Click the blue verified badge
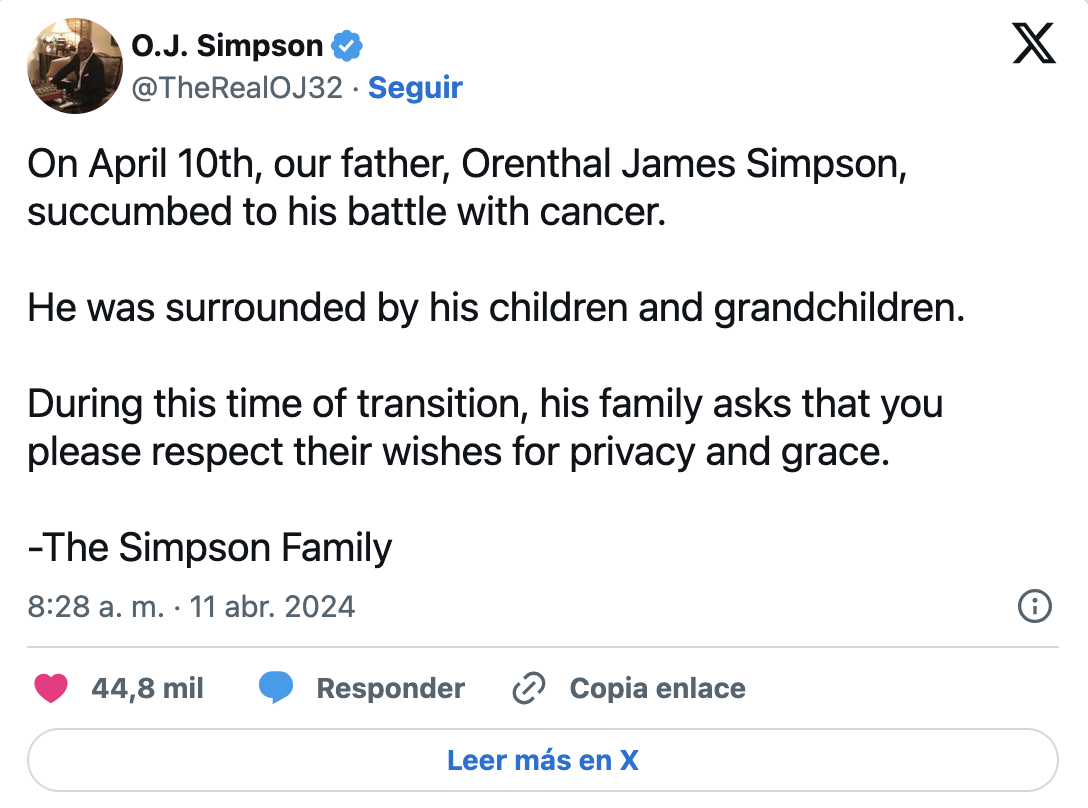1088x808 pixels. click(x=347, y=46)
